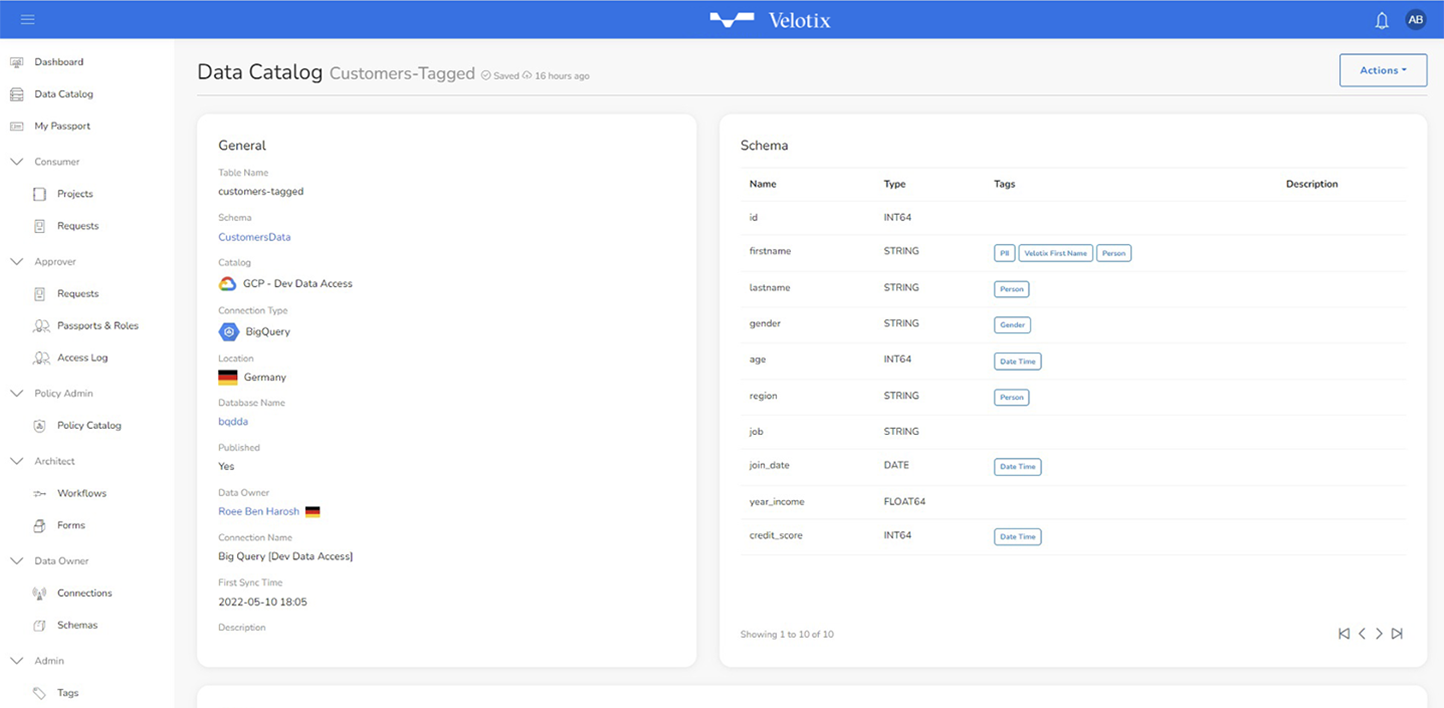Go to the last schema page
This screenshot has height=708, width=1444.
pyautogui.click(x=1397, y=634)
